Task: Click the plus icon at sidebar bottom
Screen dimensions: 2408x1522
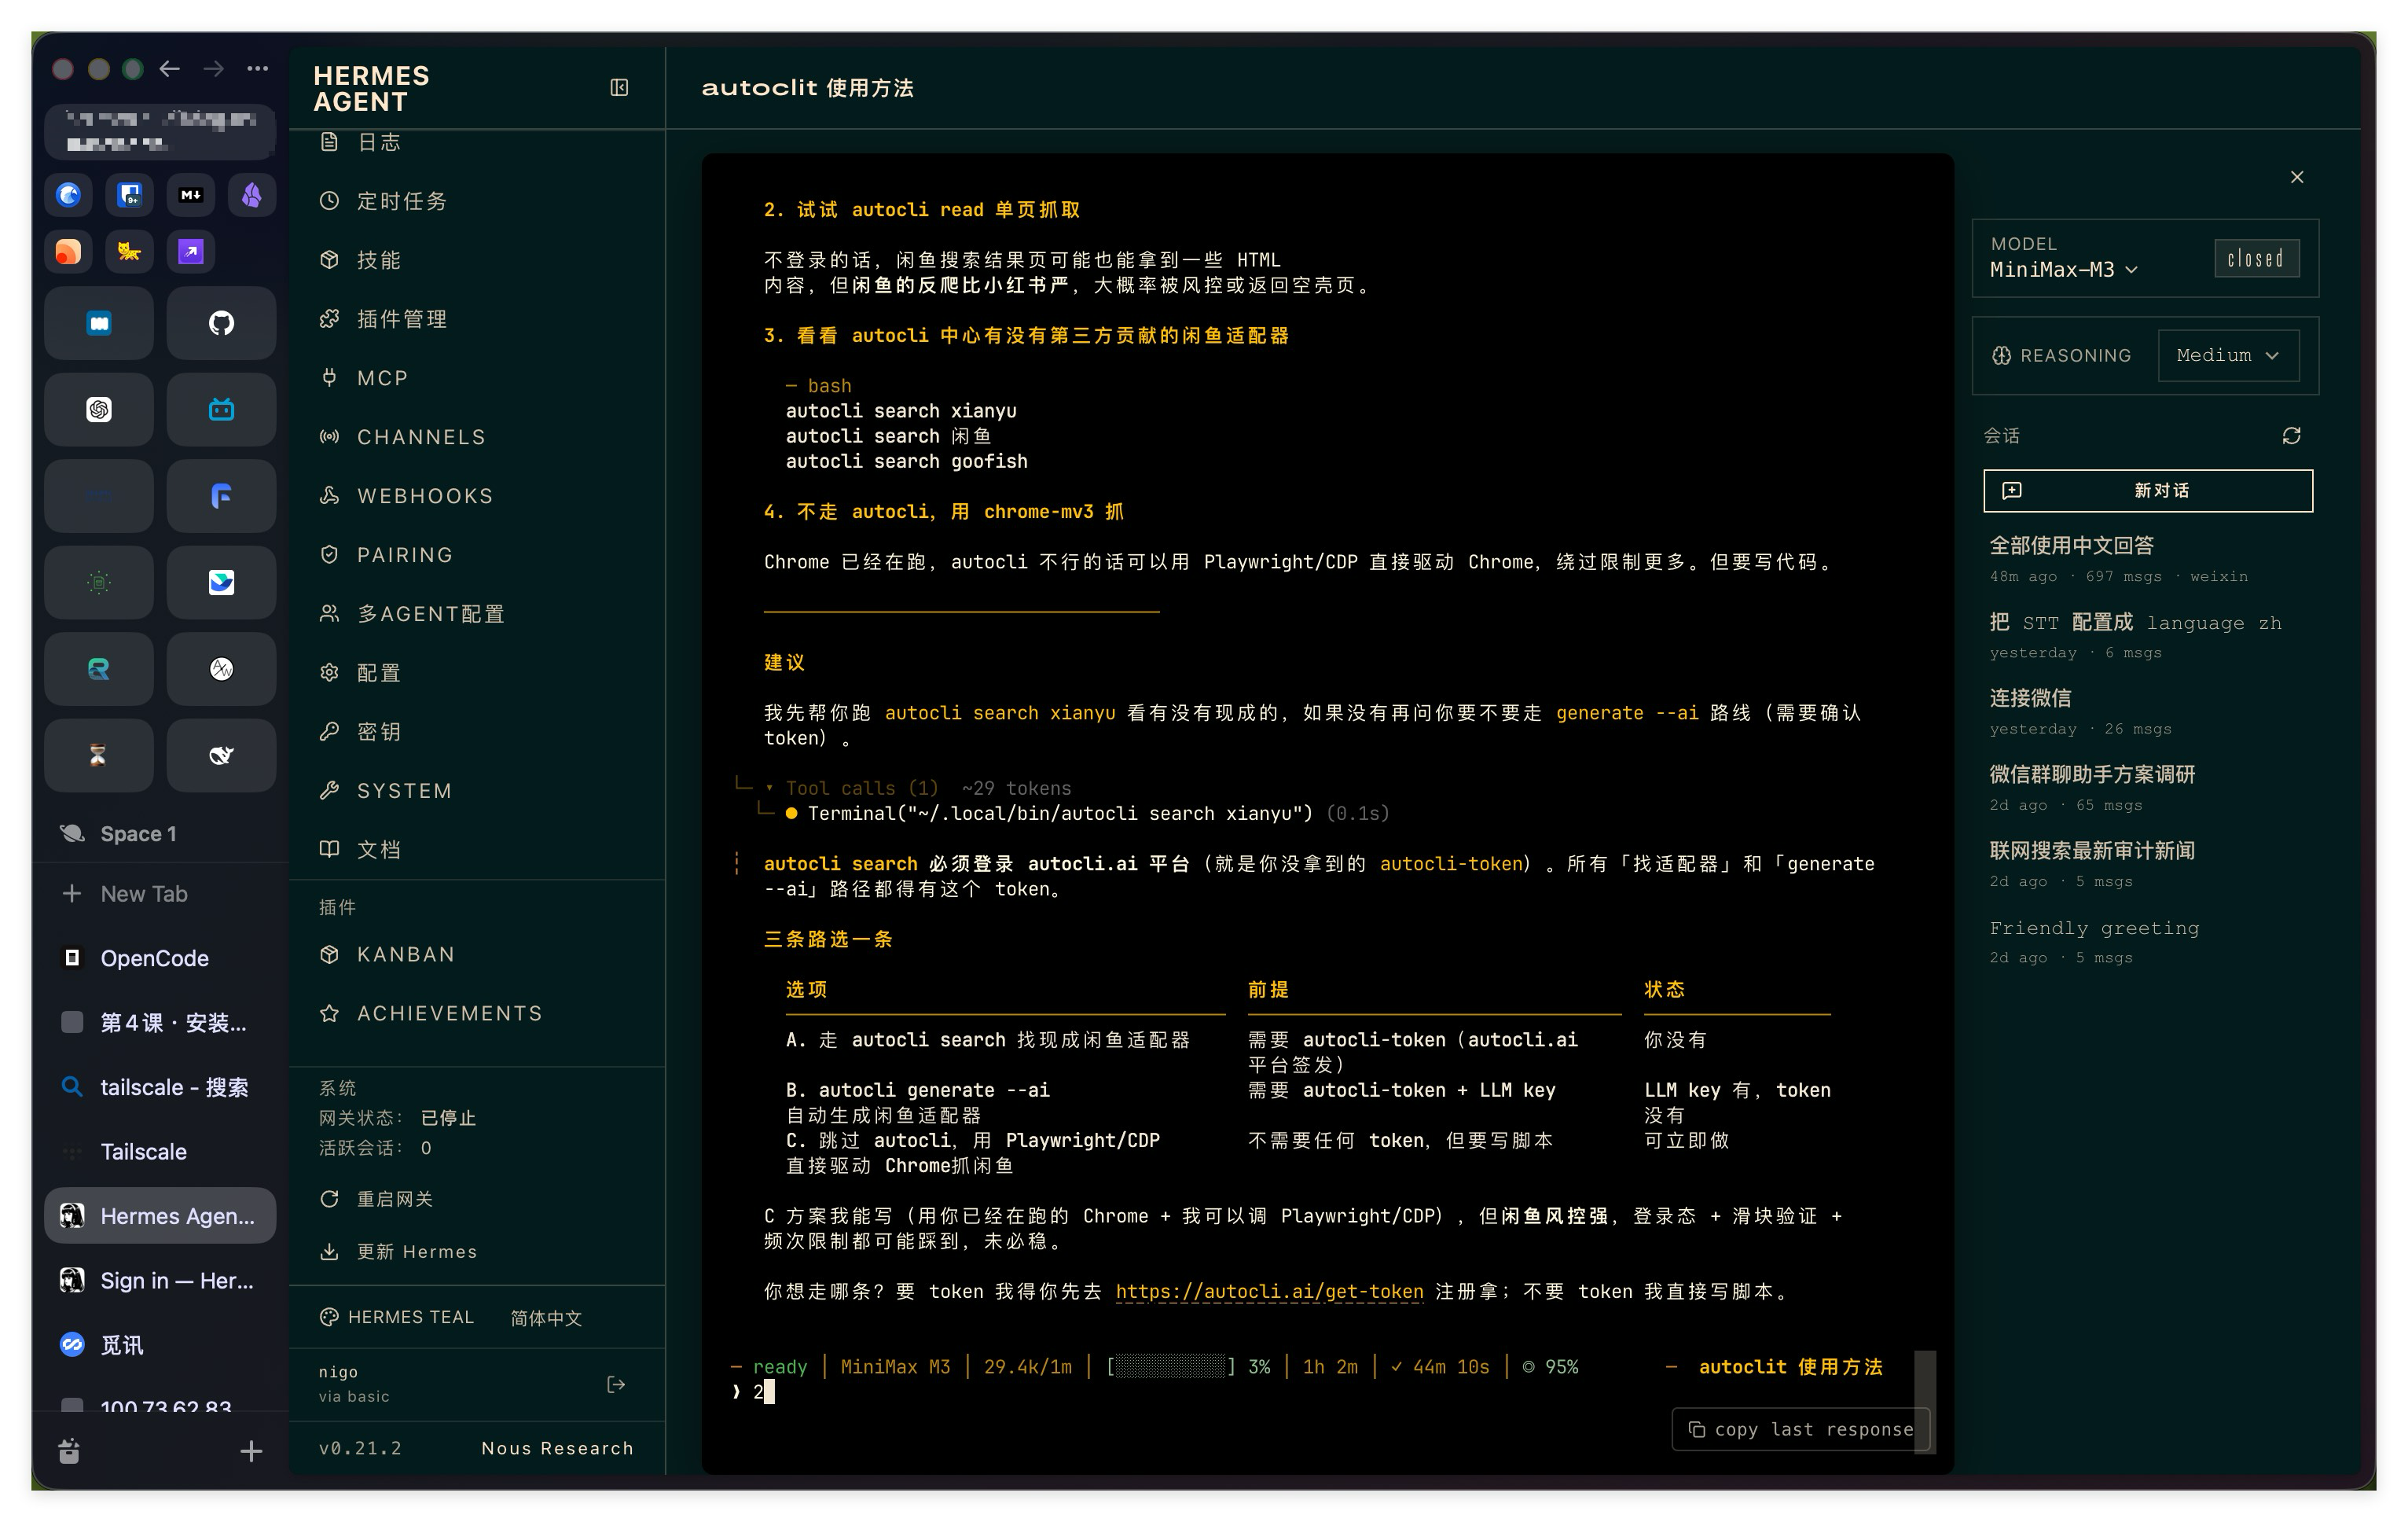Action: (251, 1451)
